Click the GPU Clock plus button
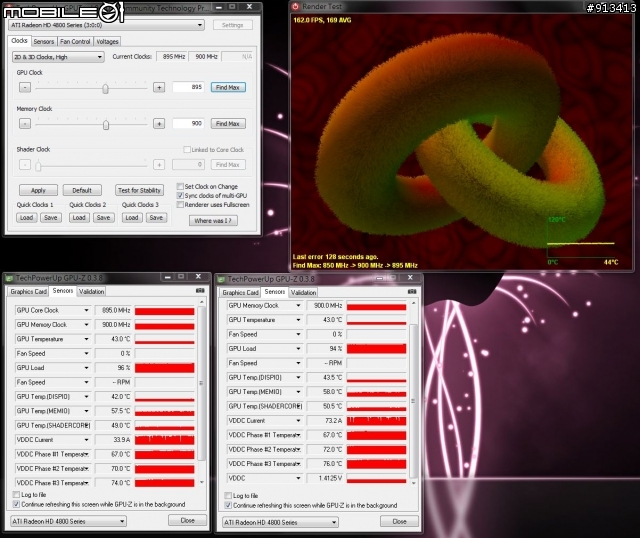This screenshot has height=538, width=640. [x=159, y=87]
